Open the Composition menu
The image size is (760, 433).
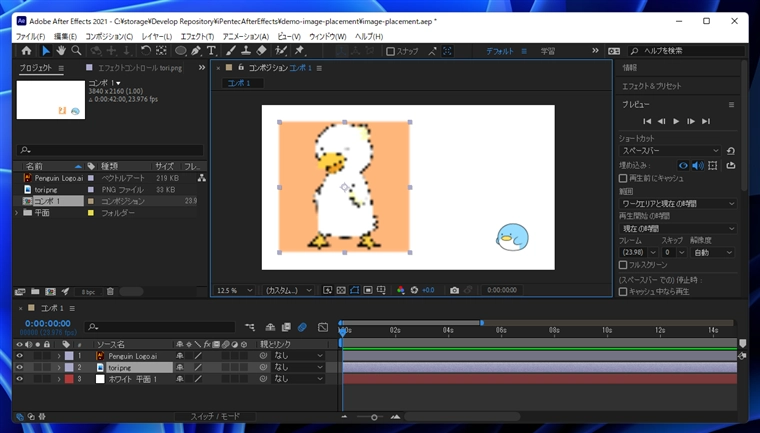point(109,36)
